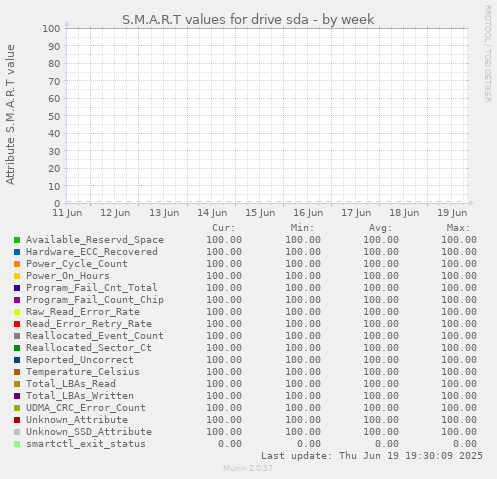Click the 'Temperature_Celsius' legend label
This screenshot has width=497, height=479.
(x=83, y=372)
